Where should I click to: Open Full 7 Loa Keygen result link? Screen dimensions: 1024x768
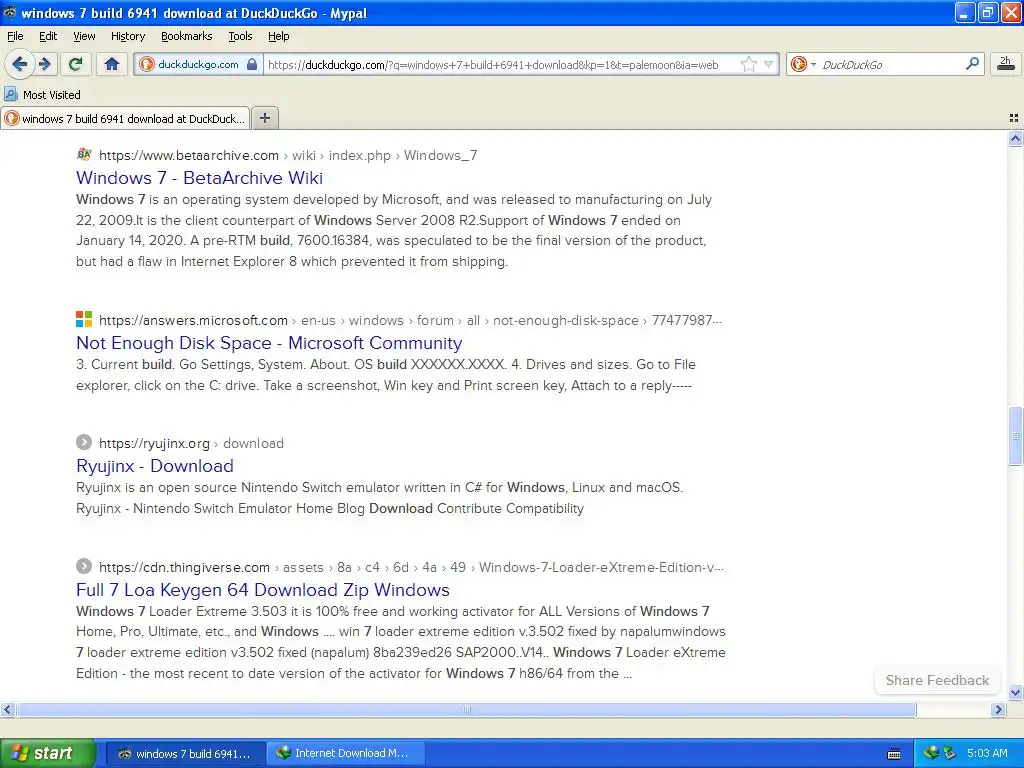[263, 590]
